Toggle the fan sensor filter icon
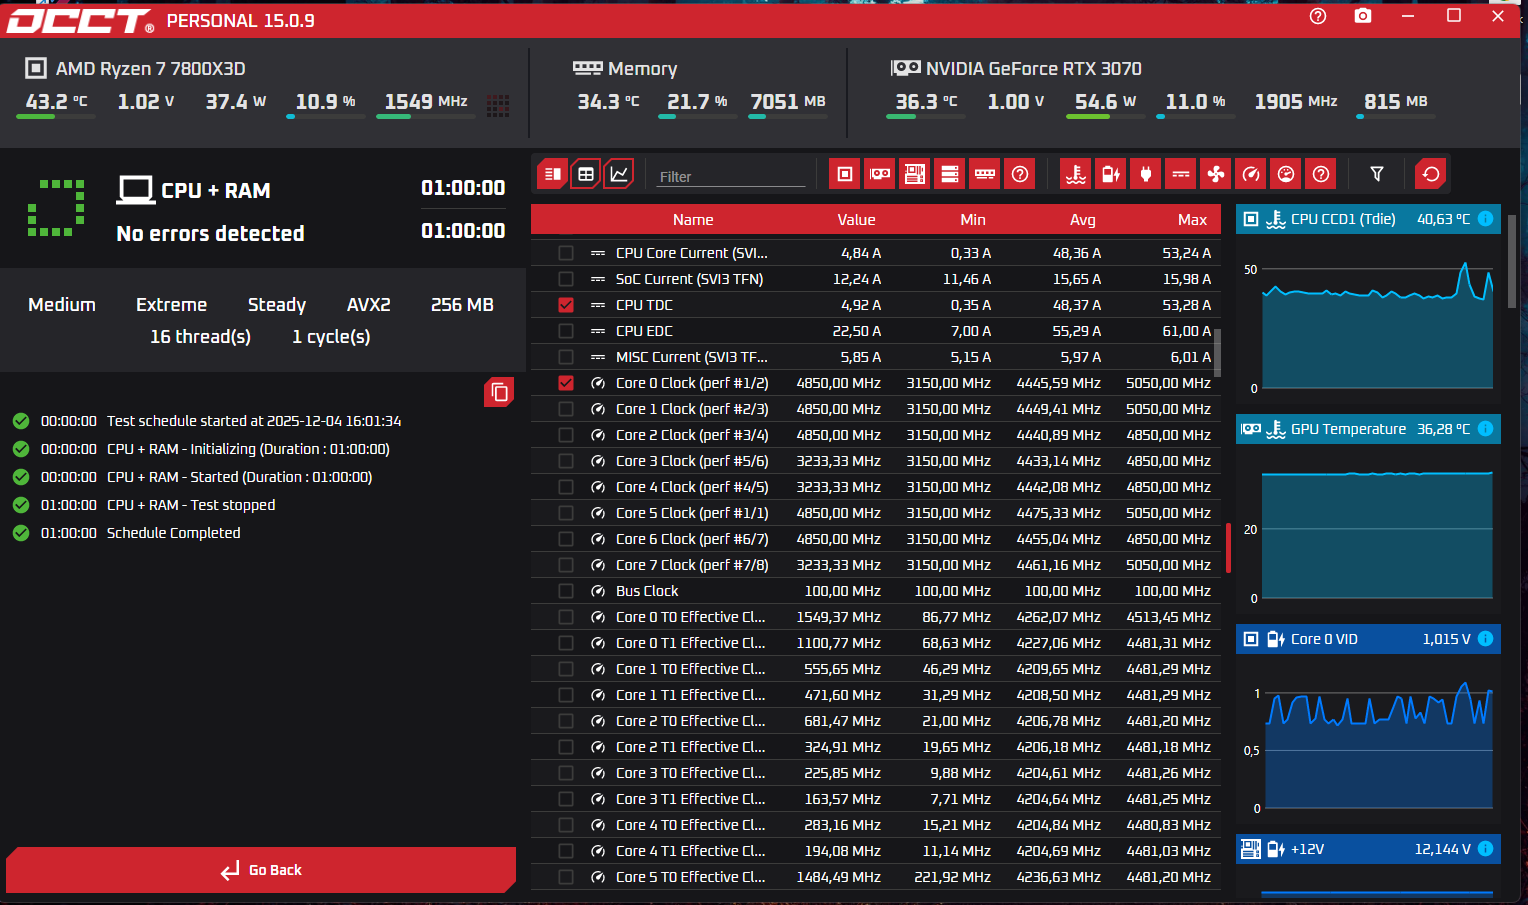The height and width of the screenshot is (905, 1528). click(1216, 174)
